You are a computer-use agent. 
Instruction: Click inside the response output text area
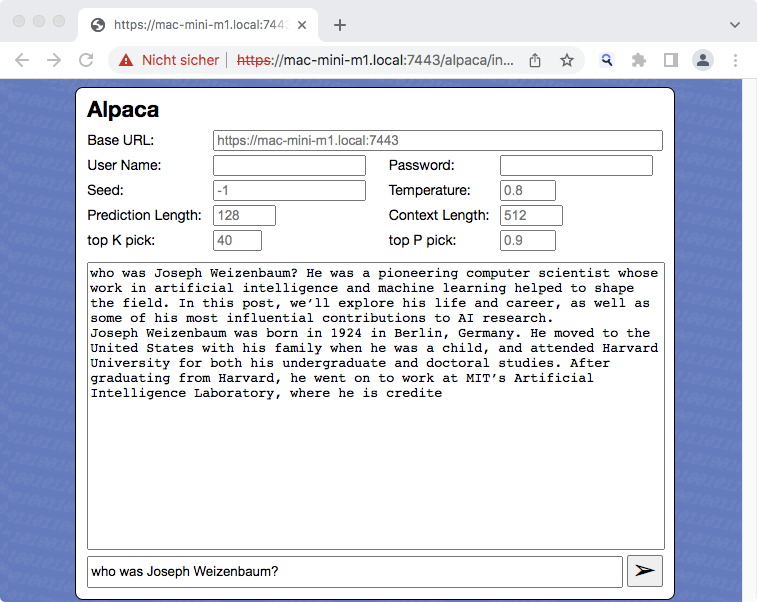[x=376, y=406]
